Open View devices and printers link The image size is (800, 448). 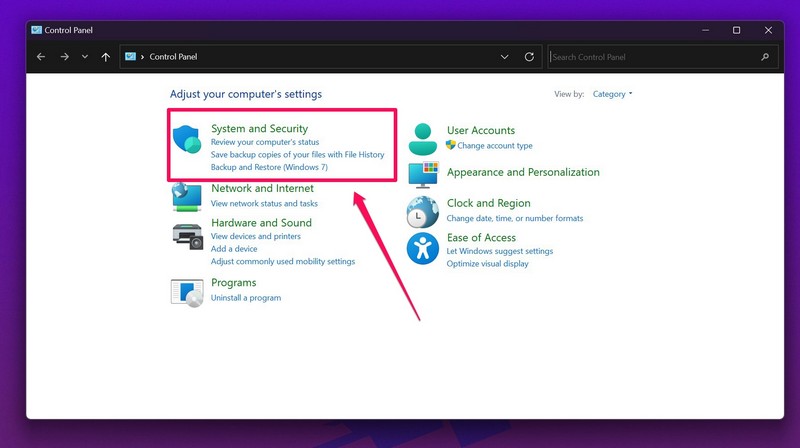pyautogui.click(x=256, y=236)
